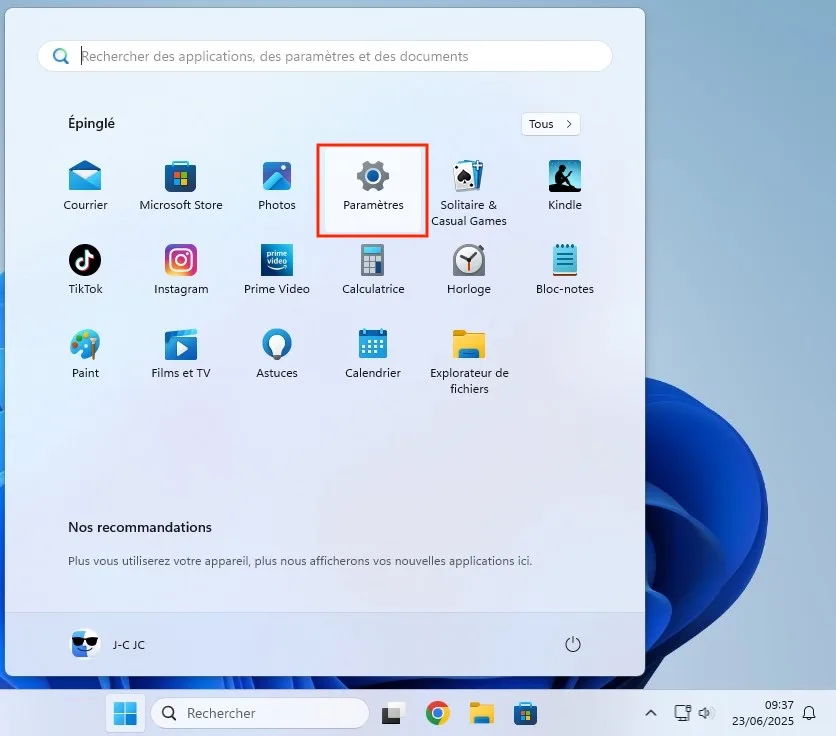Click the power button icon
The height and width of the screenshot is (736, 836).
pyautogui.click(x=573, y=644)
